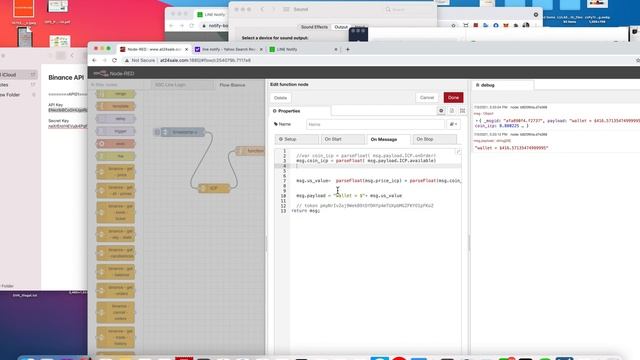640x360 pixels.
Task: Click the trigger node in the palette
Action: [x=116, y=131]
